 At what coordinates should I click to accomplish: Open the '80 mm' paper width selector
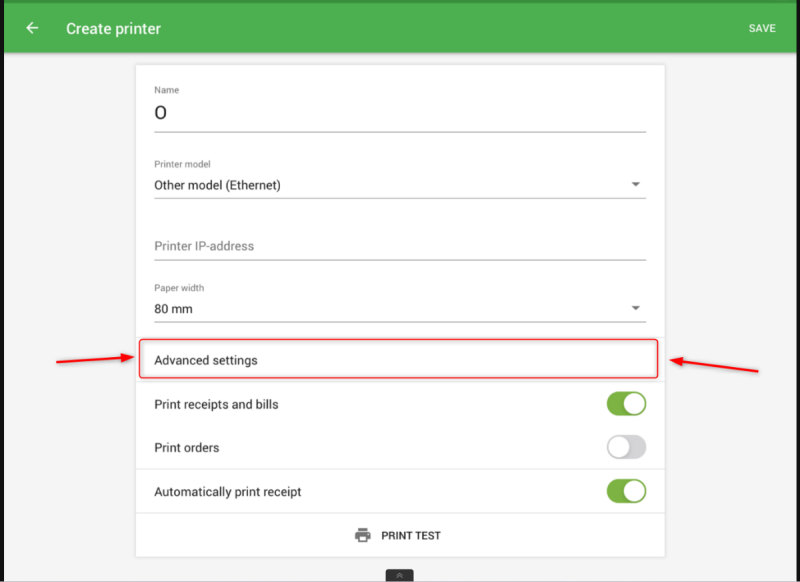click(x=390, y=309)
